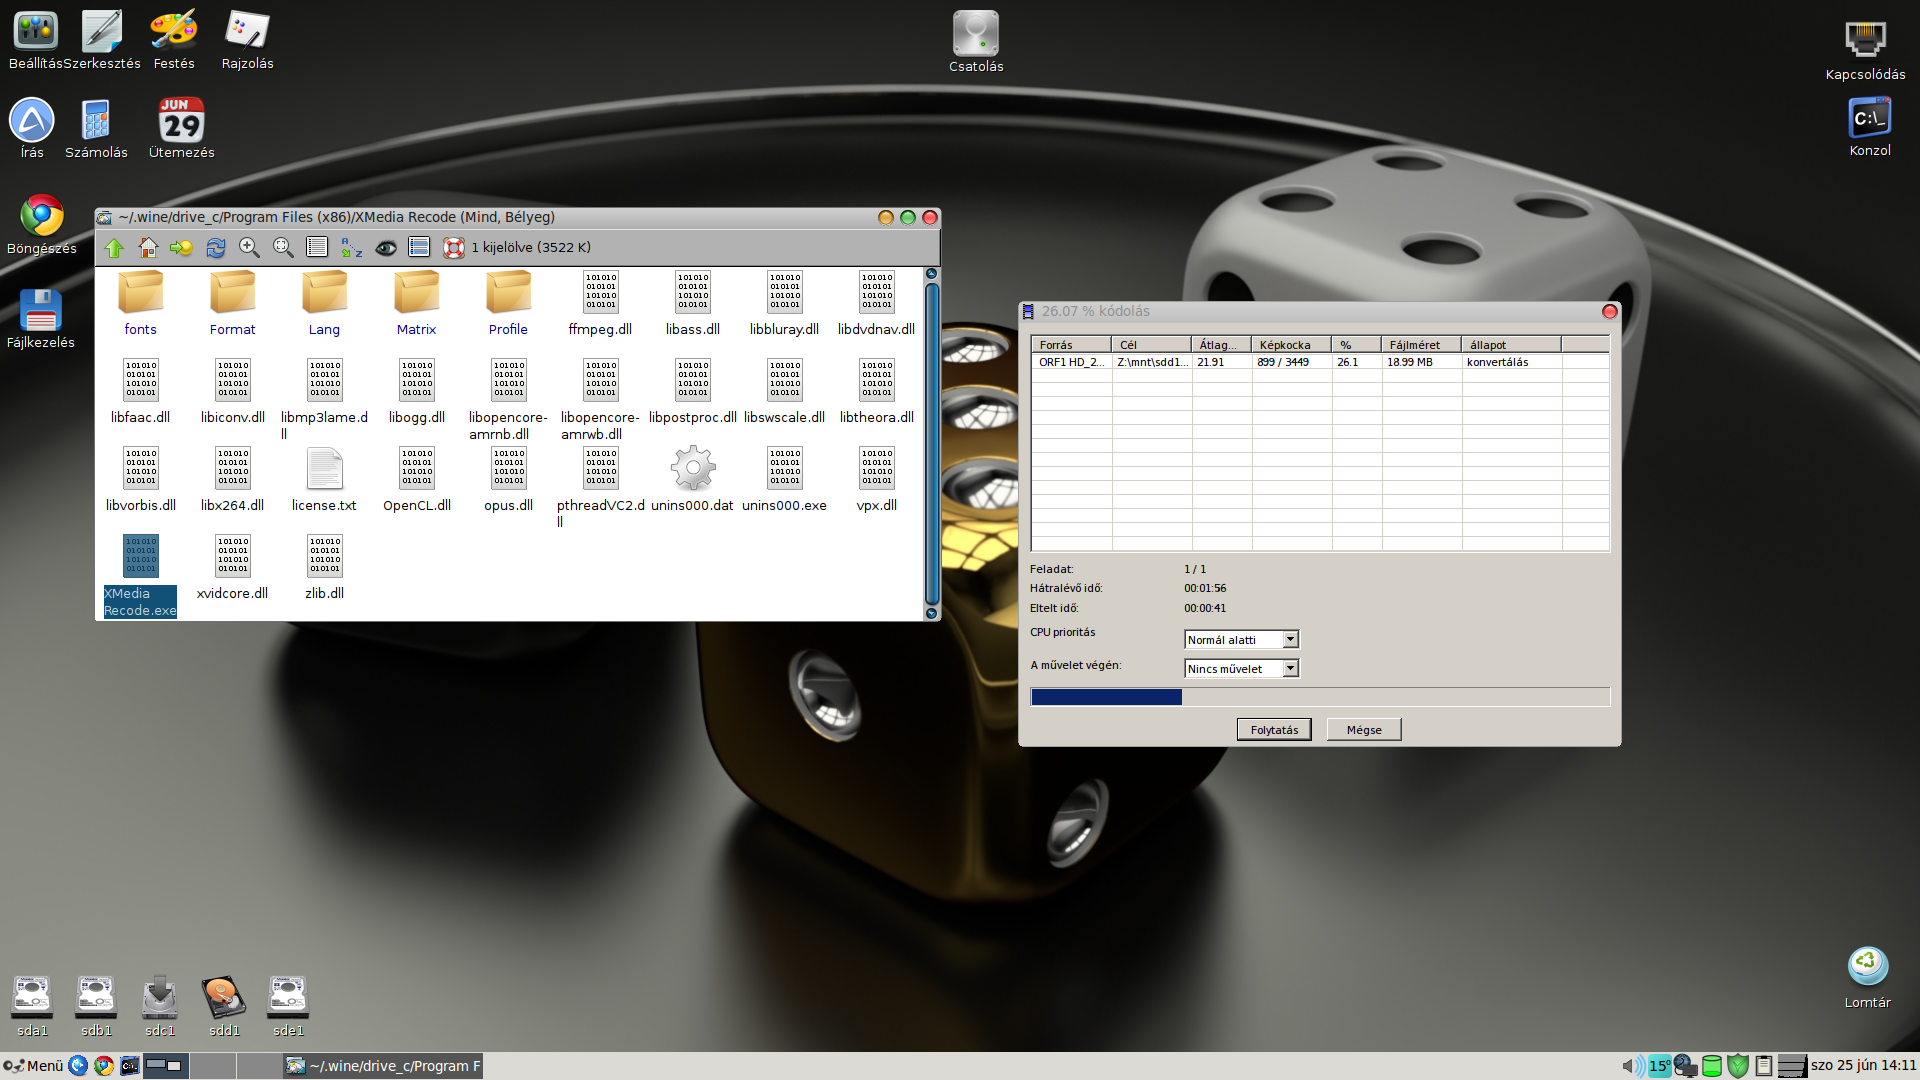Open the Szerkesztés desktop icon
Image resolution: width=1920 pixels, height=1080 pixels.
tap(102, 41)
